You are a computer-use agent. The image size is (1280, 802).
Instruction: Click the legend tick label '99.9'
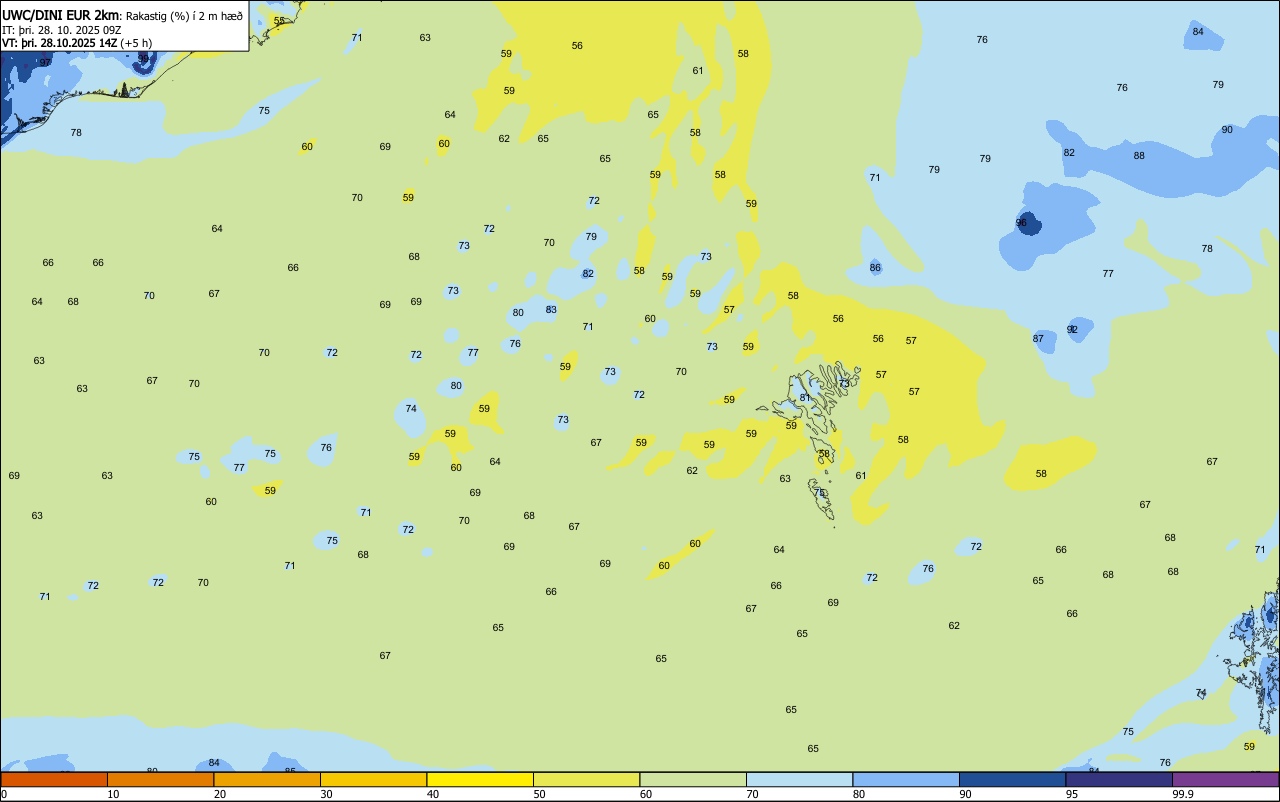pos(1183,794)
